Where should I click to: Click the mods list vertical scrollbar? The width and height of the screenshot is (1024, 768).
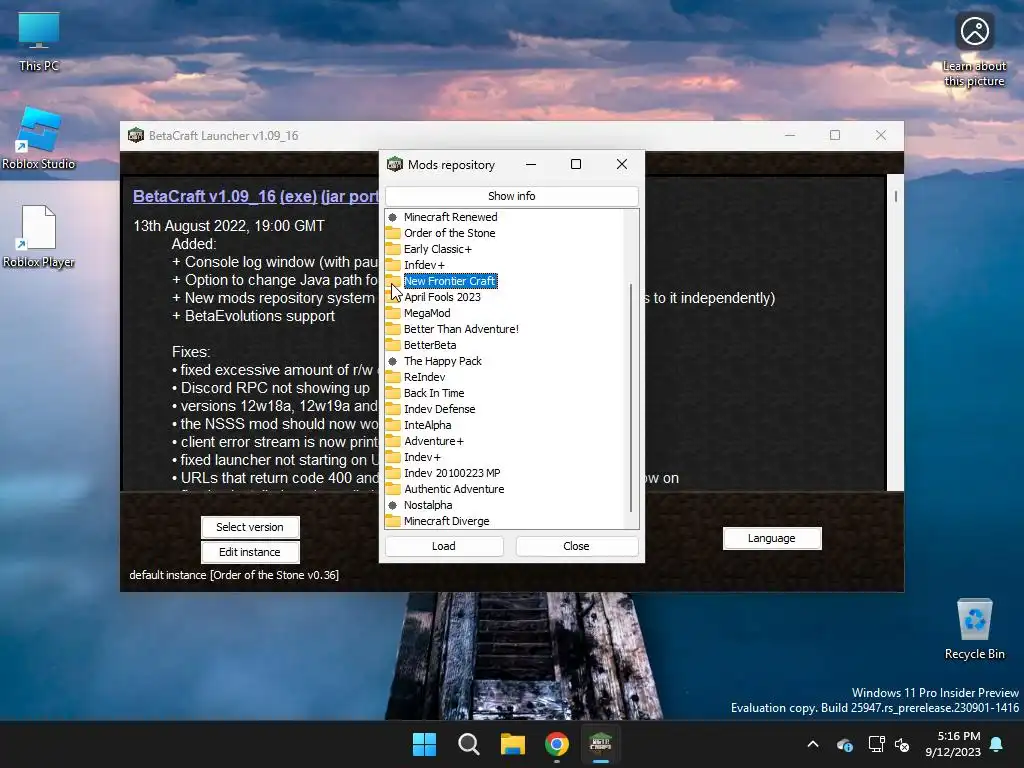(631, 397)
